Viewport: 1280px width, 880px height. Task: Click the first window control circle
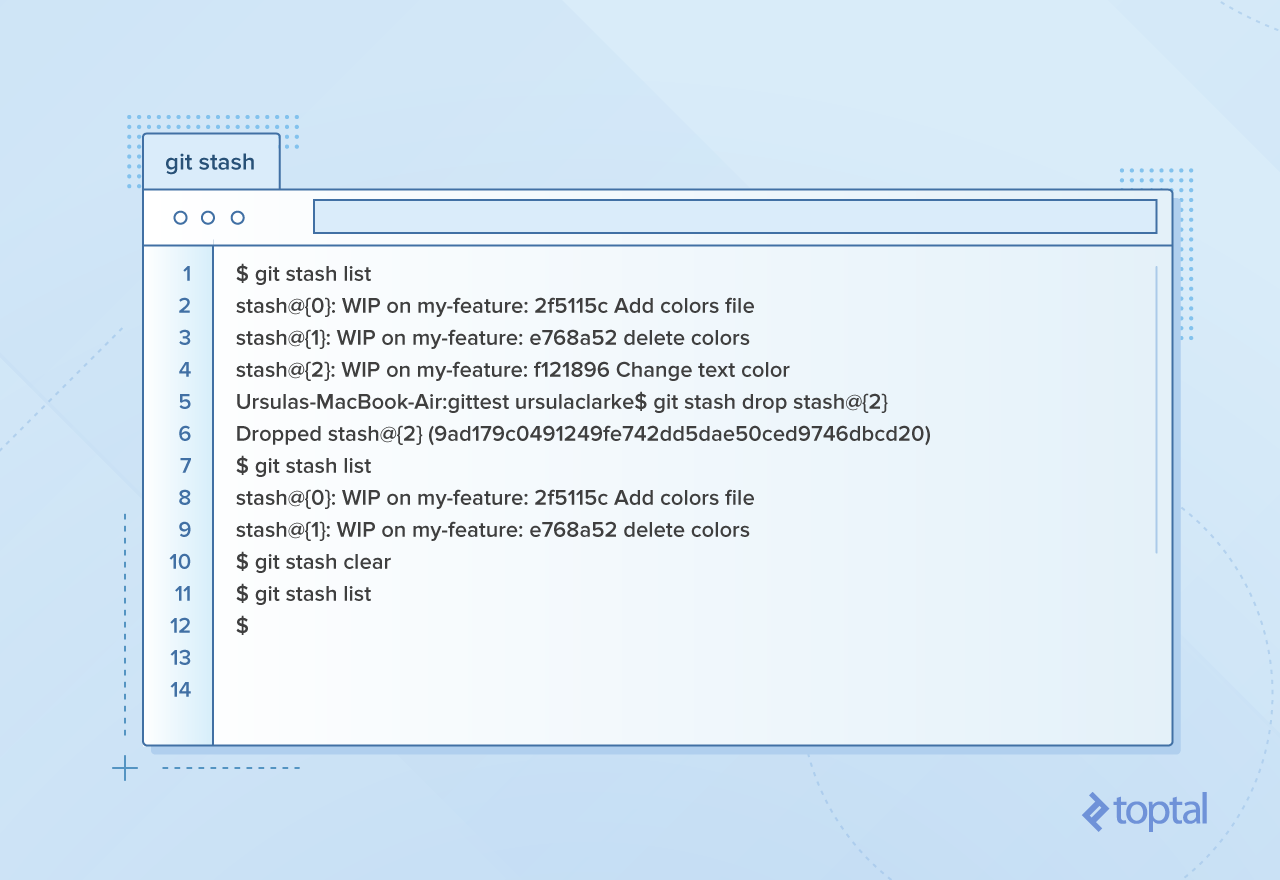(x=180, y=218)
